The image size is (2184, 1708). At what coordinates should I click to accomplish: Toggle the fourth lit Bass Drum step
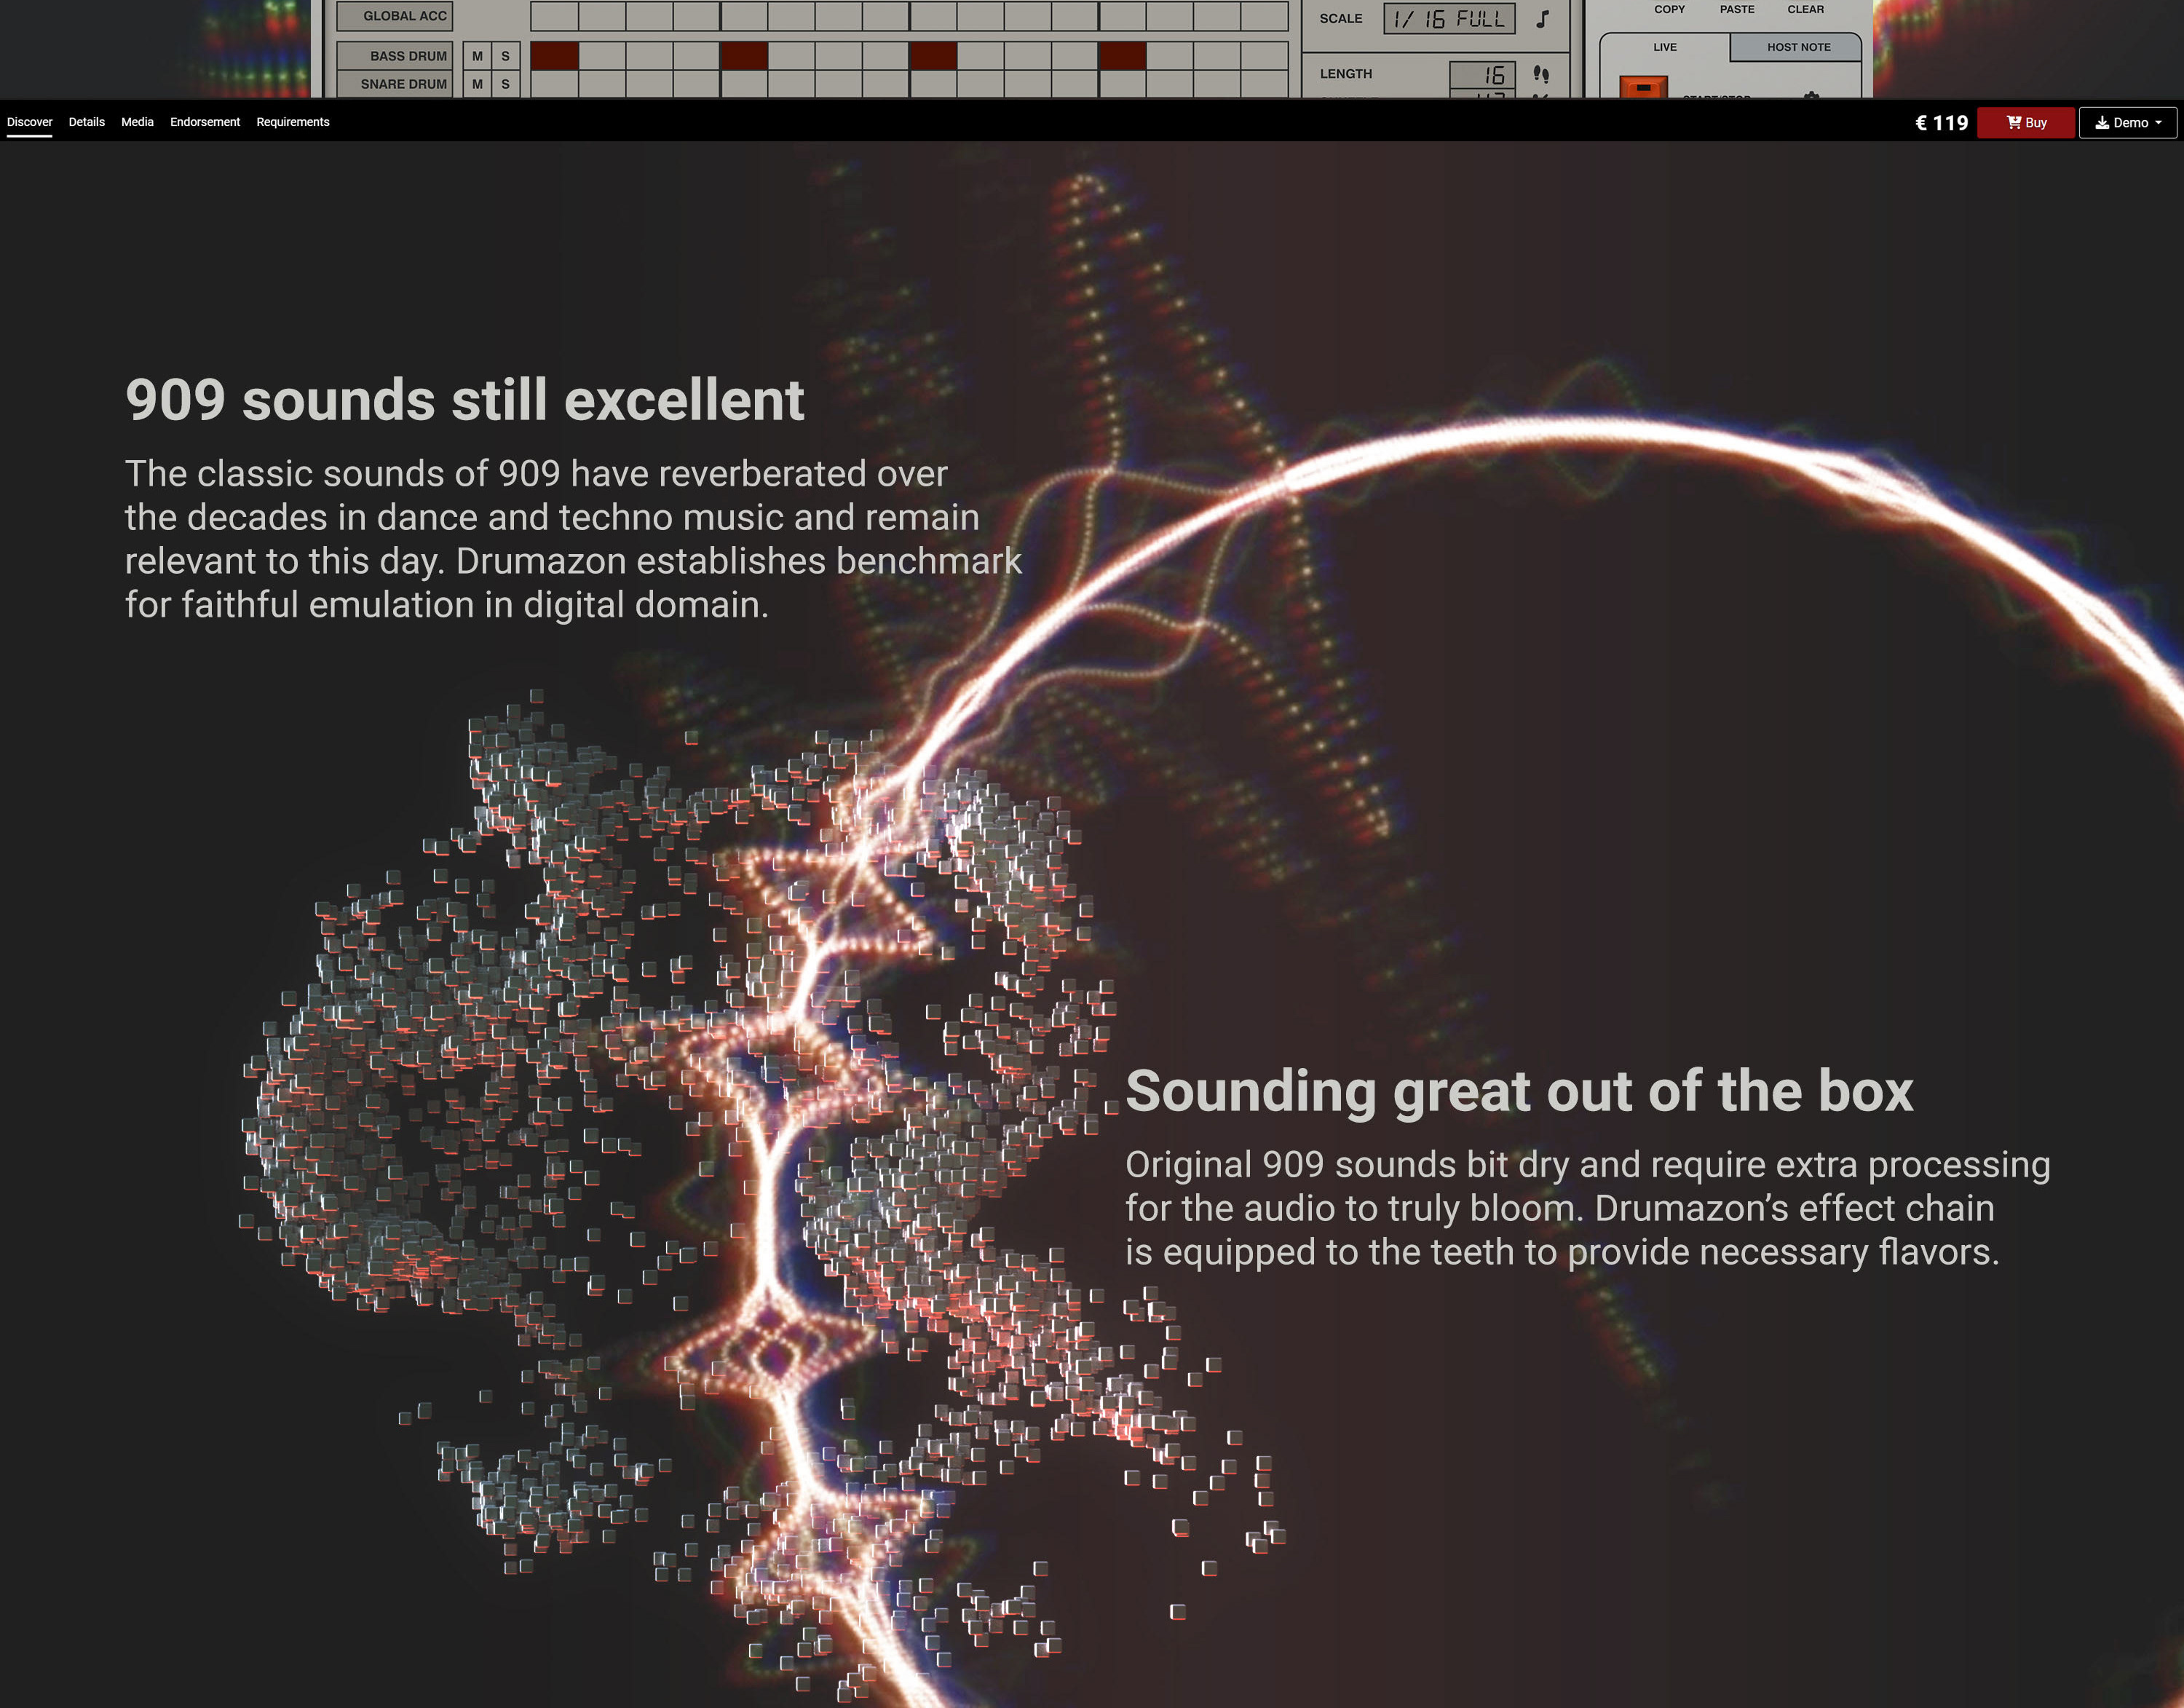1122,56
